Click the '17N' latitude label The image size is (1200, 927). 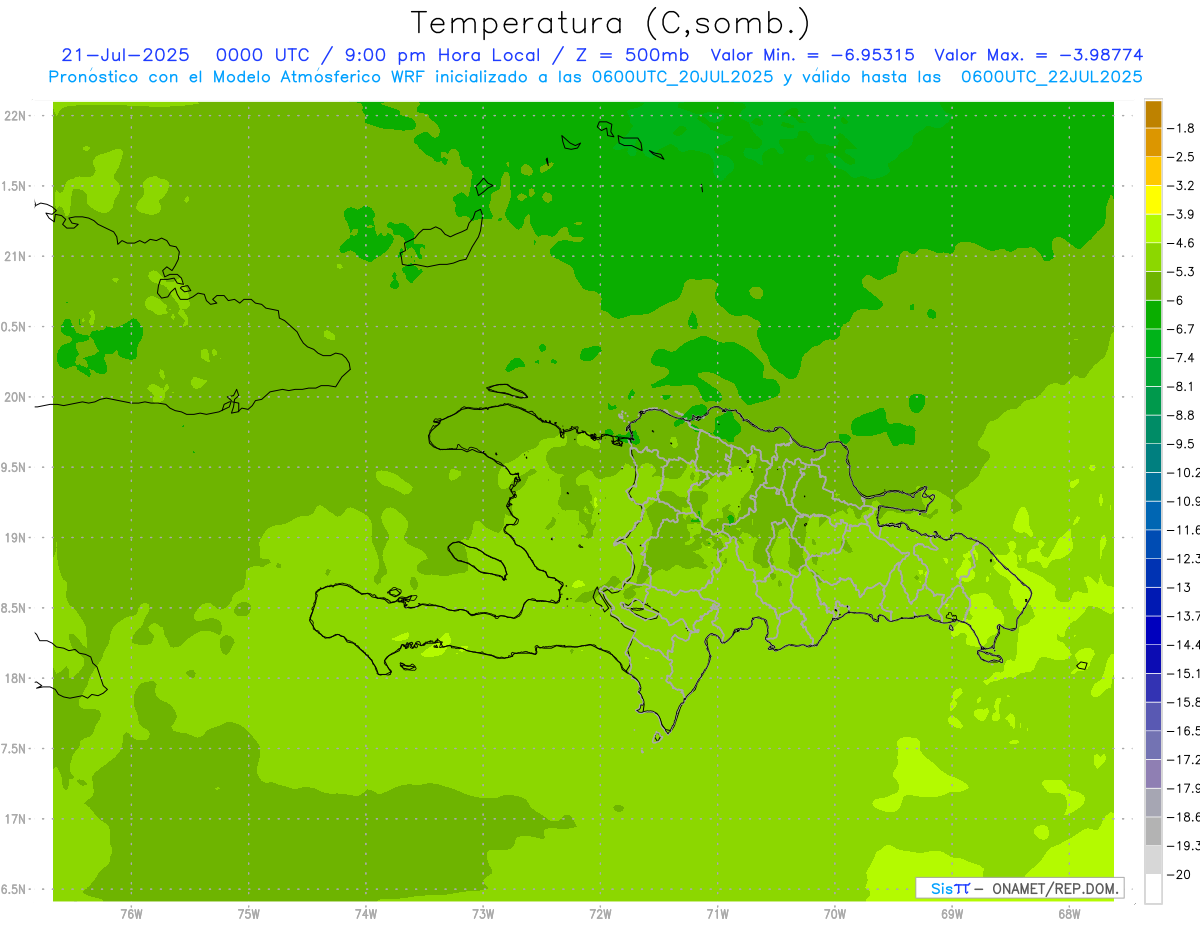coord(15,819)
